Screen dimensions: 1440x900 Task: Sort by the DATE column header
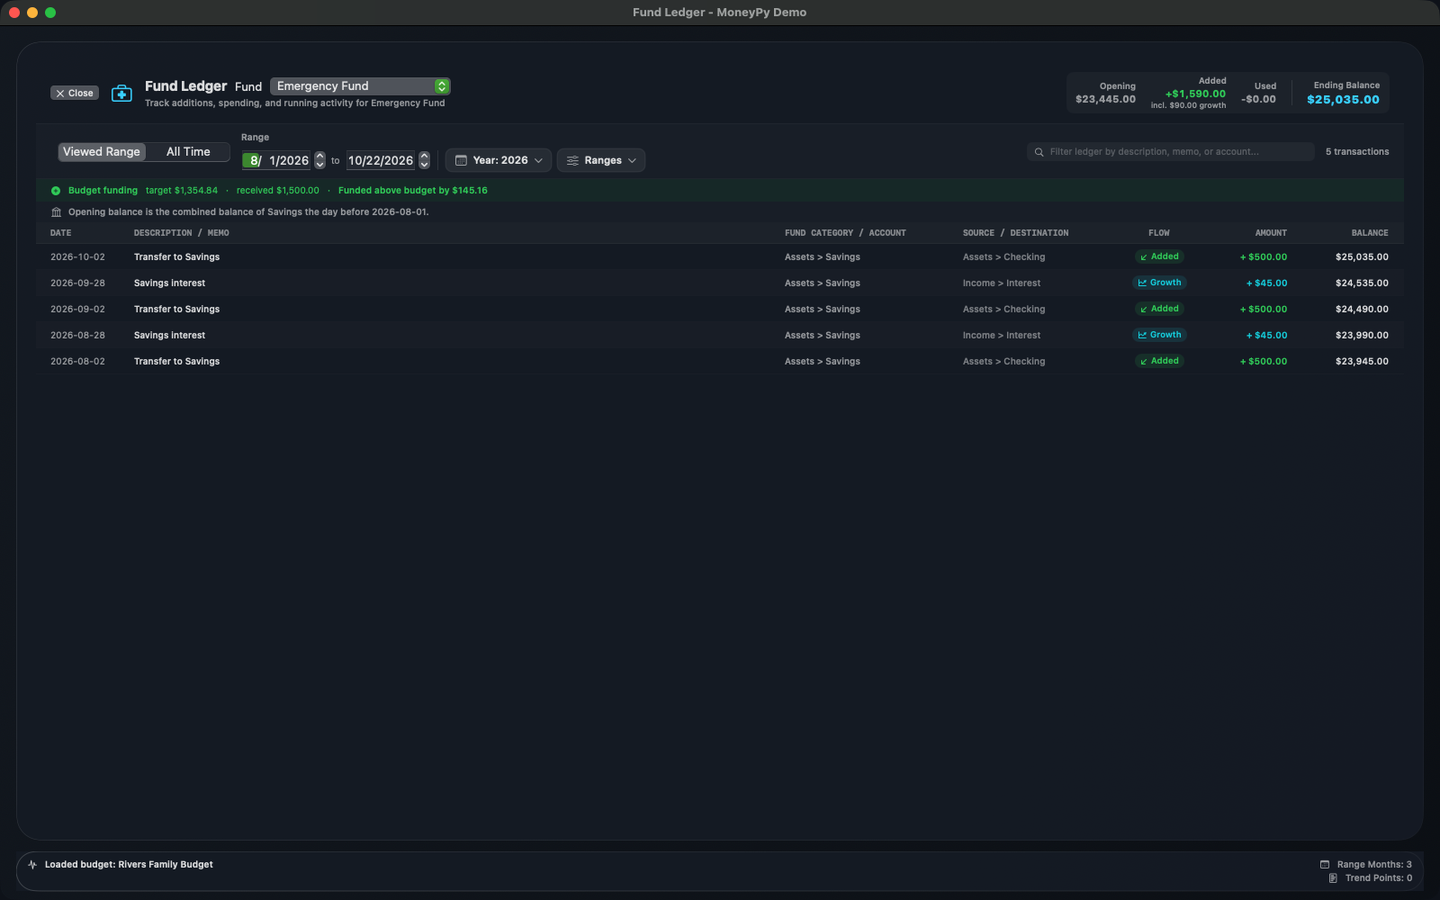point(61,233)
